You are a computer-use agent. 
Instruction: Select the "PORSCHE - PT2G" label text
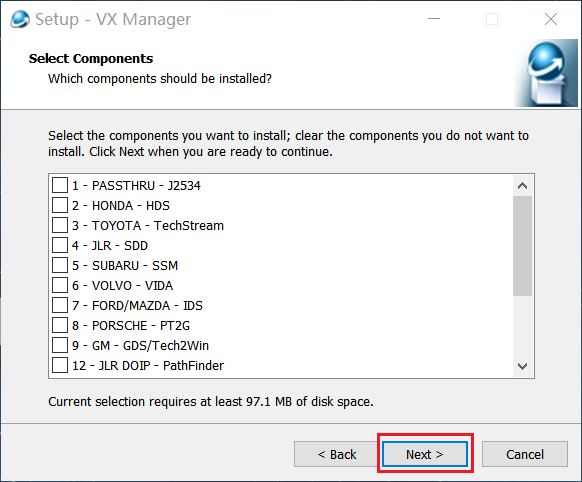point(141,325)
